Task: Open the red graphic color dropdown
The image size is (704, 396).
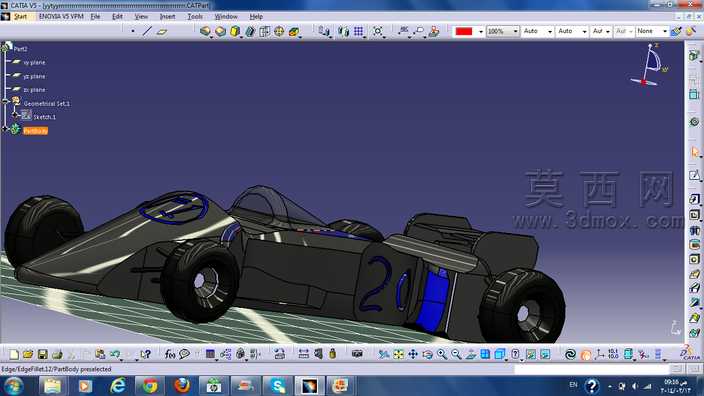Action: (x=481, y=31)
